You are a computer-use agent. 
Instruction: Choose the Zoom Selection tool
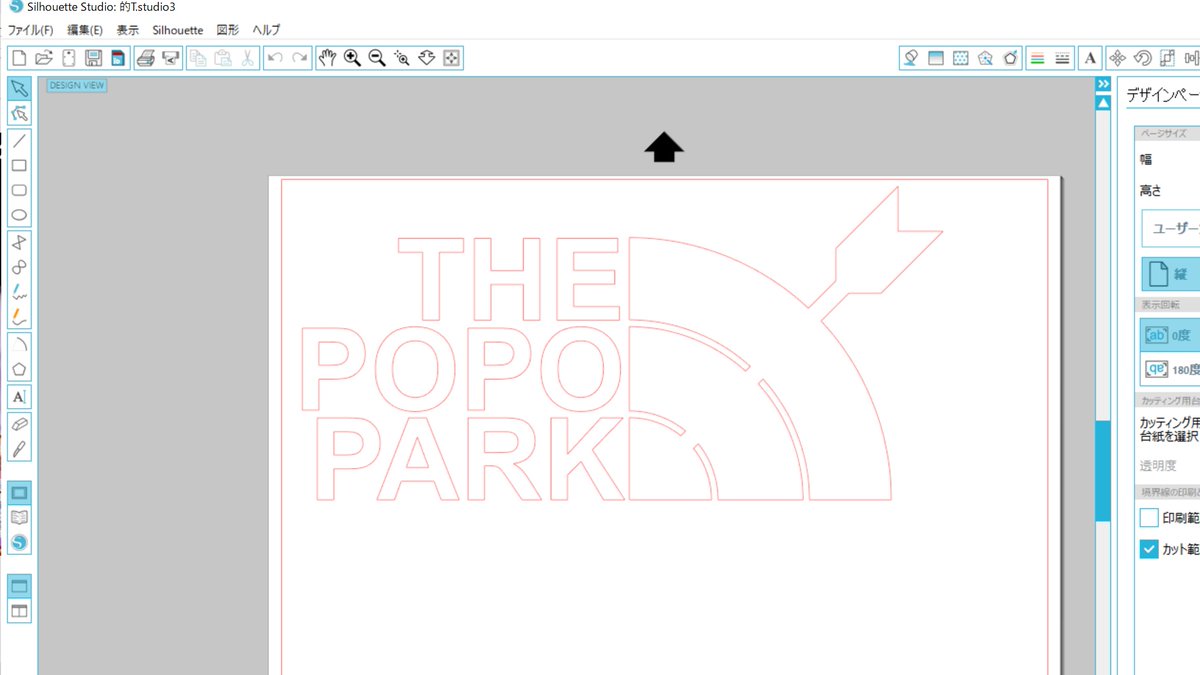coord(402,58)
